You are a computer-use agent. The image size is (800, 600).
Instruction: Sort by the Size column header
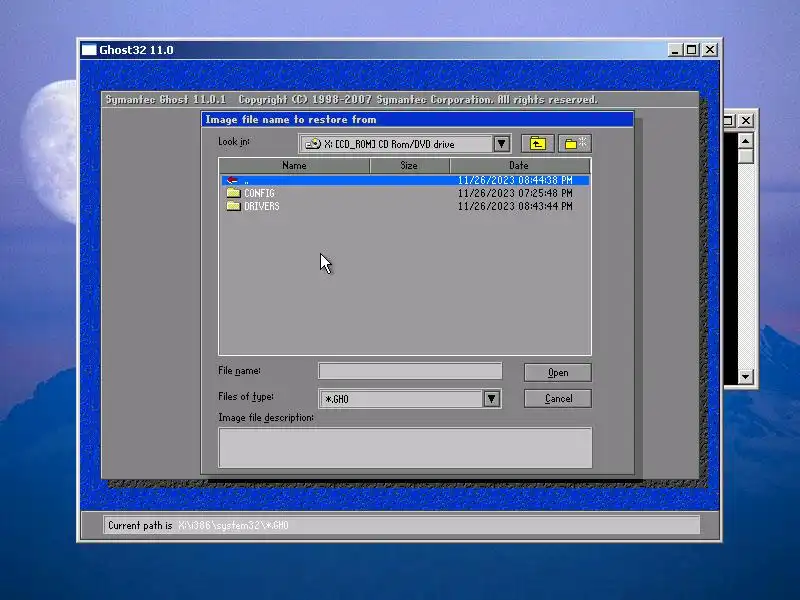(409, 165)
